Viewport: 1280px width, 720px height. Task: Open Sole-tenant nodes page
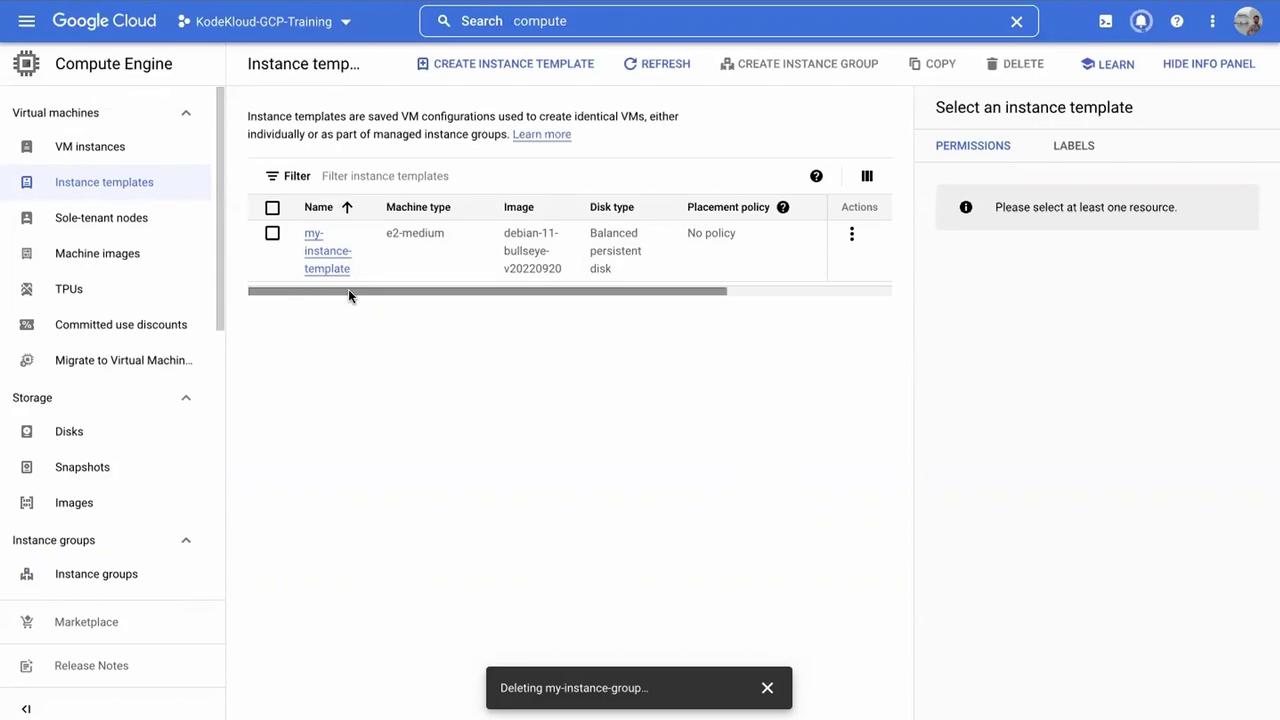101,218
